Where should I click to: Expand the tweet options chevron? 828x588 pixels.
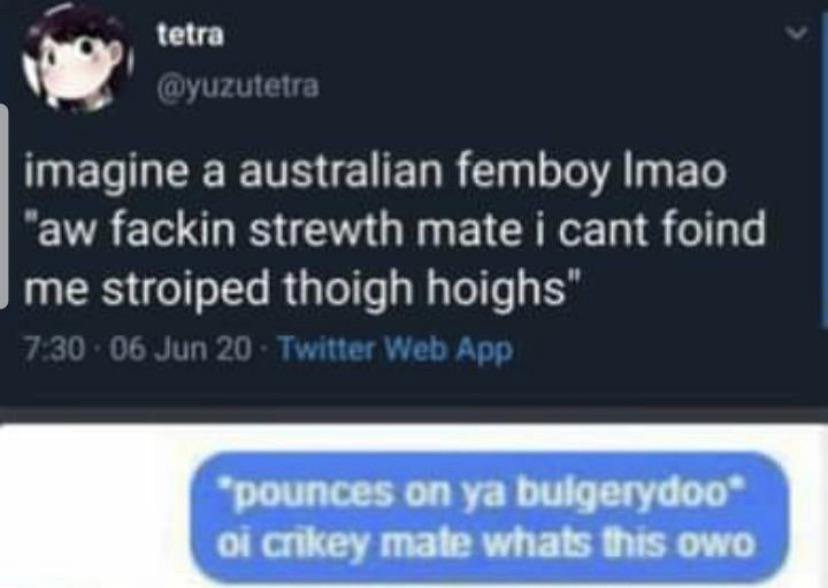[796, 34]
